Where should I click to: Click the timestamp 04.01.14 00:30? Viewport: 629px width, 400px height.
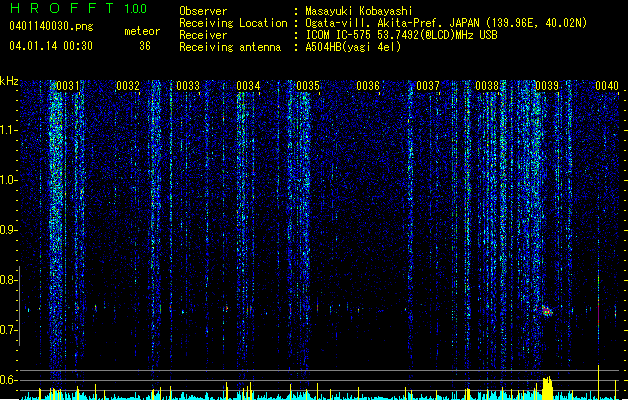51,46
